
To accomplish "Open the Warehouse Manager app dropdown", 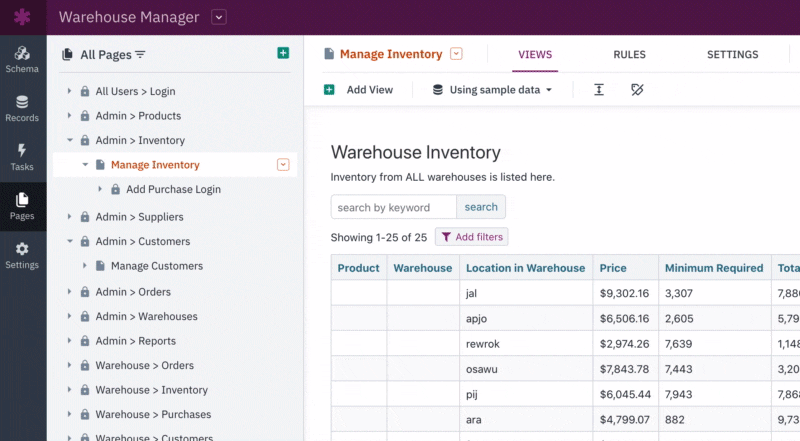I will 219,17.
